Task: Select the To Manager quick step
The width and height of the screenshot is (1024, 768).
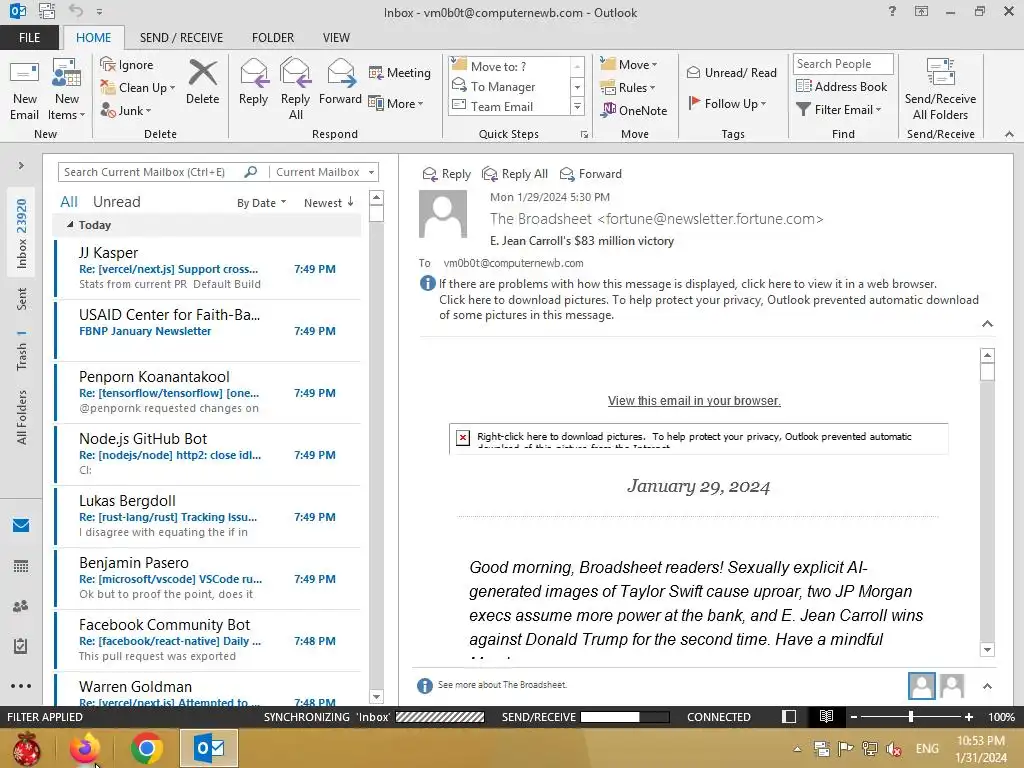Action: (x=509, y=86)
